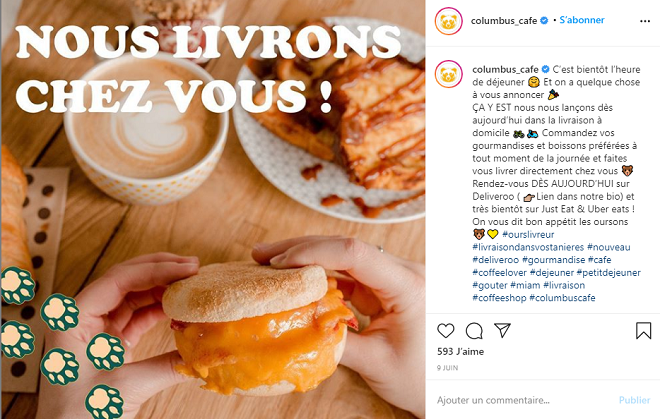This screenshot has width=660, height=419.
Task: Open the #coffeelover hashtag
Action: (499, 272)
